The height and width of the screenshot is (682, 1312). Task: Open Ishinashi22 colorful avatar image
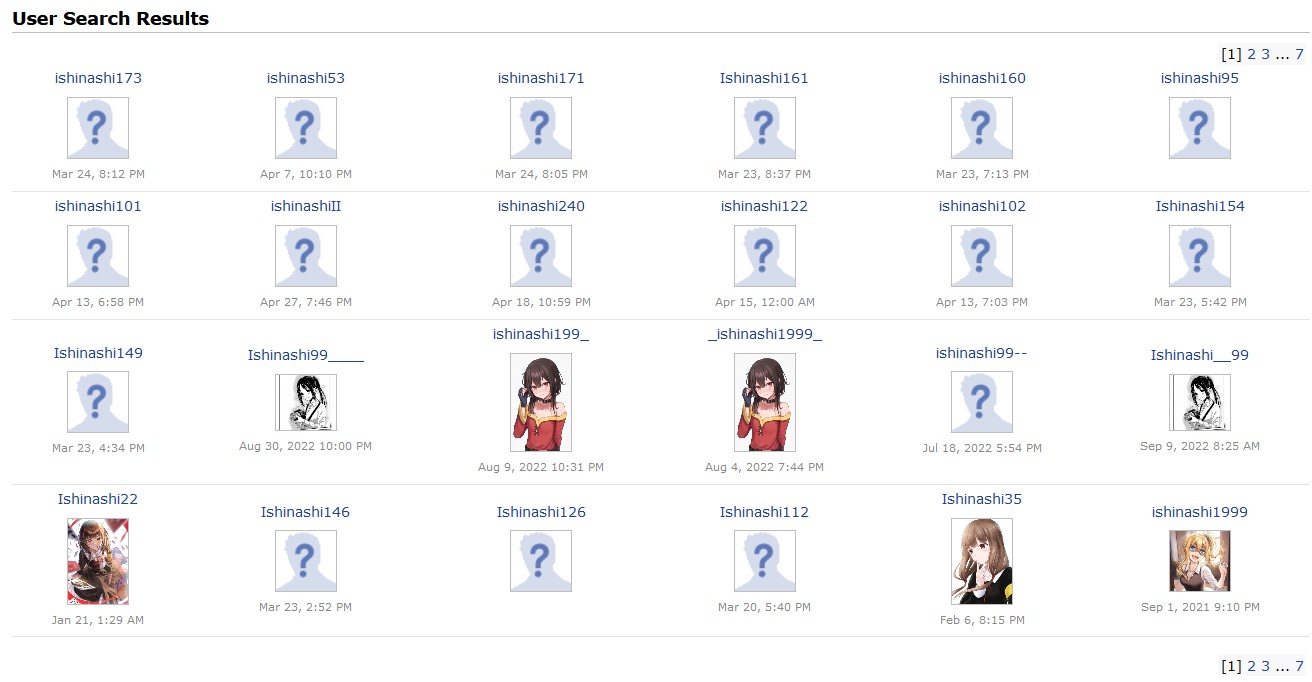point(98,561)
